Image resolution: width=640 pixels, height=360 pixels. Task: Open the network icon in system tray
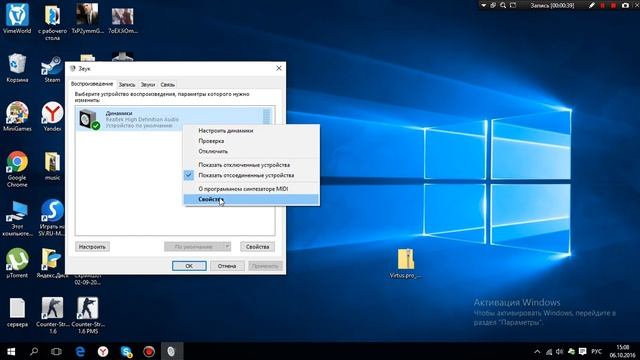tap(549, 351)
